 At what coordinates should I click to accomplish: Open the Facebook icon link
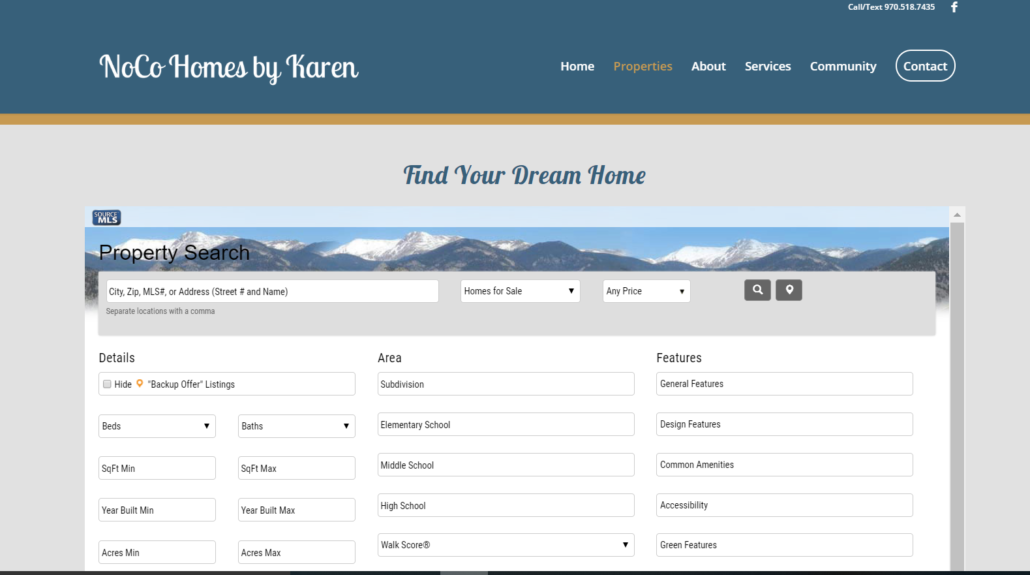click(x=954, y=7)
